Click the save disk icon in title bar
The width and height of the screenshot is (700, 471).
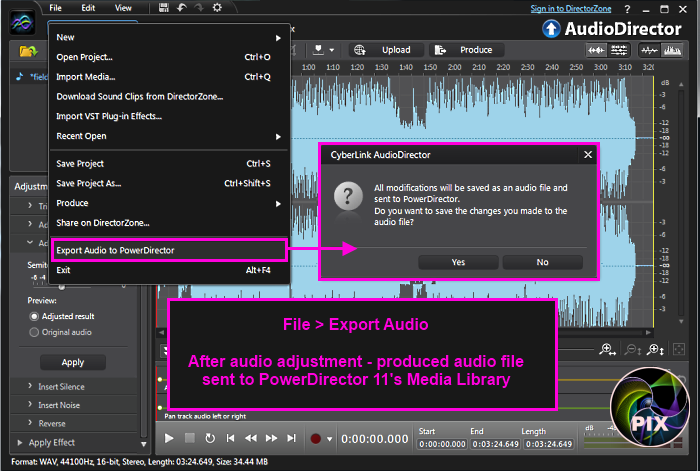pyautogui.click(x=164, y=8)
